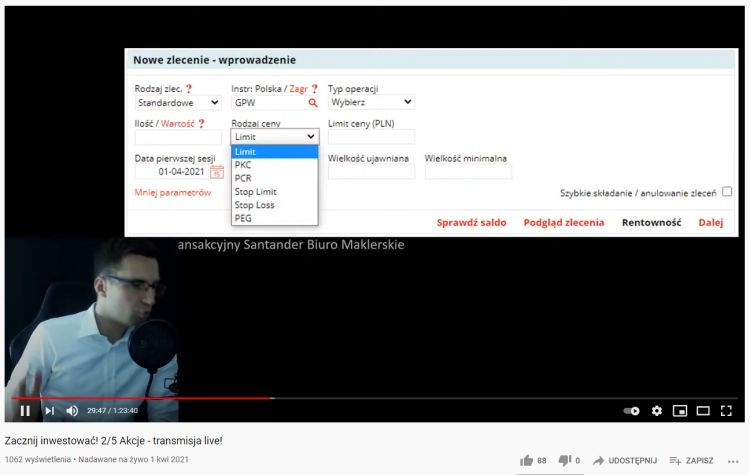
Task: Skip to the next video
Action: click(49, 410)
